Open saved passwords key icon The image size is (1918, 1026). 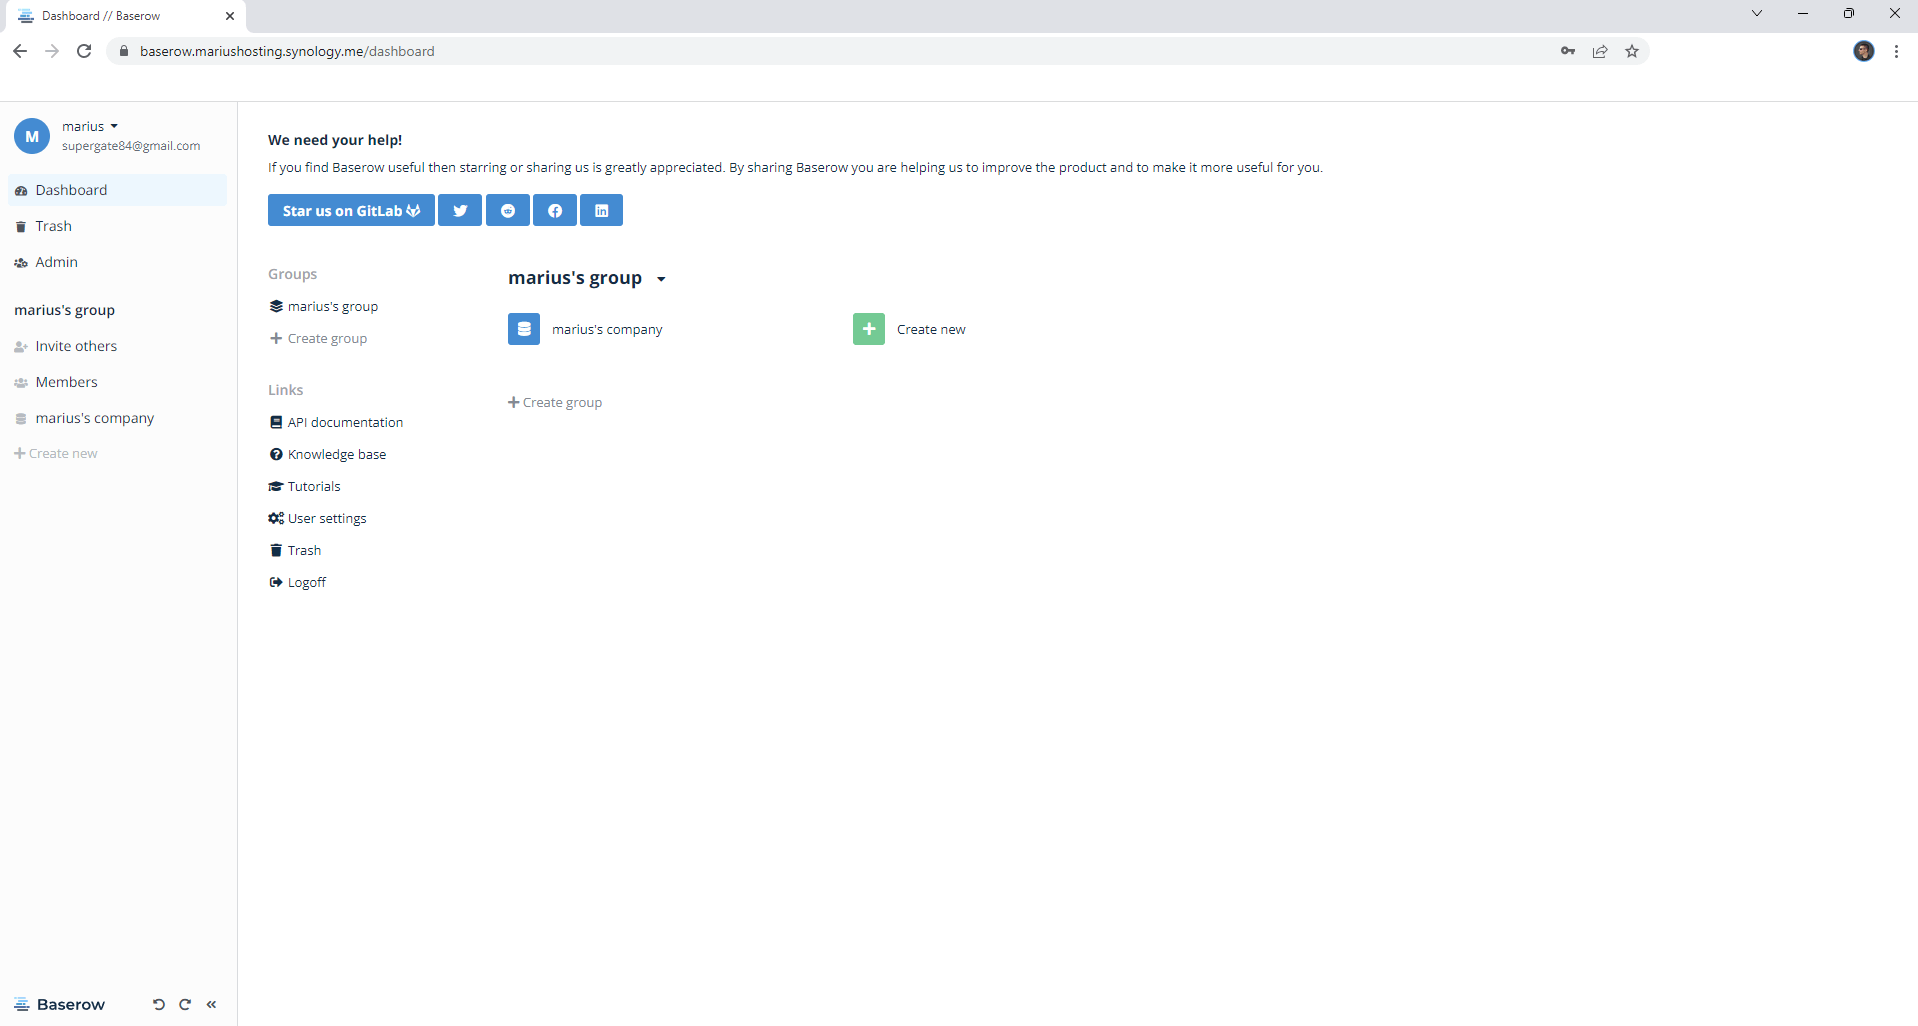click(1568, 51)
